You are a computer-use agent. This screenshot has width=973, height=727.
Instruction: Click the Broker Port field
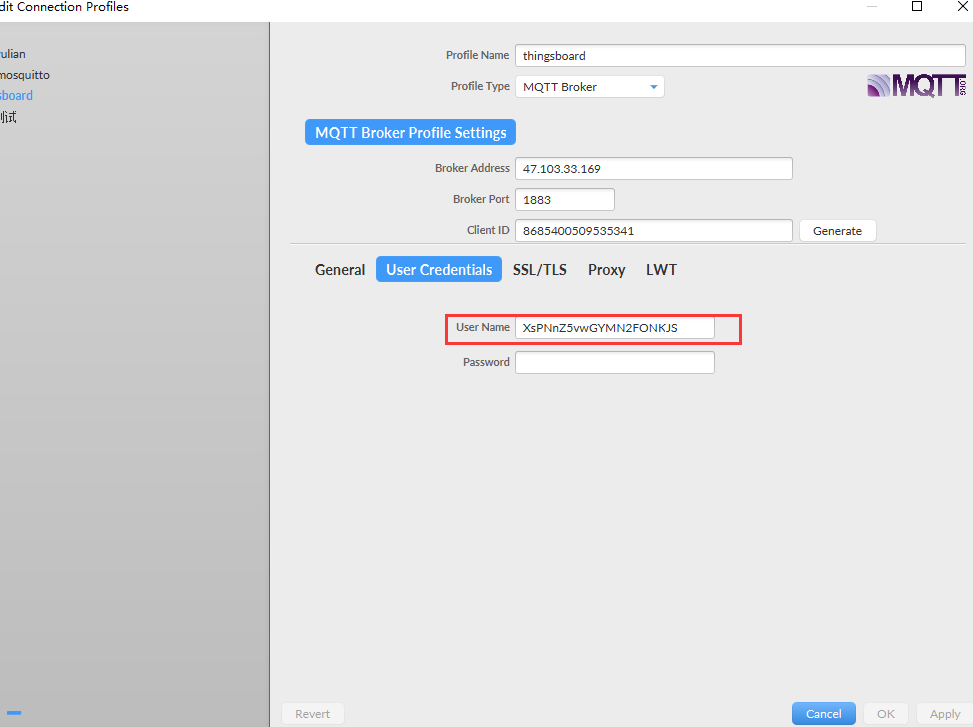565,200
